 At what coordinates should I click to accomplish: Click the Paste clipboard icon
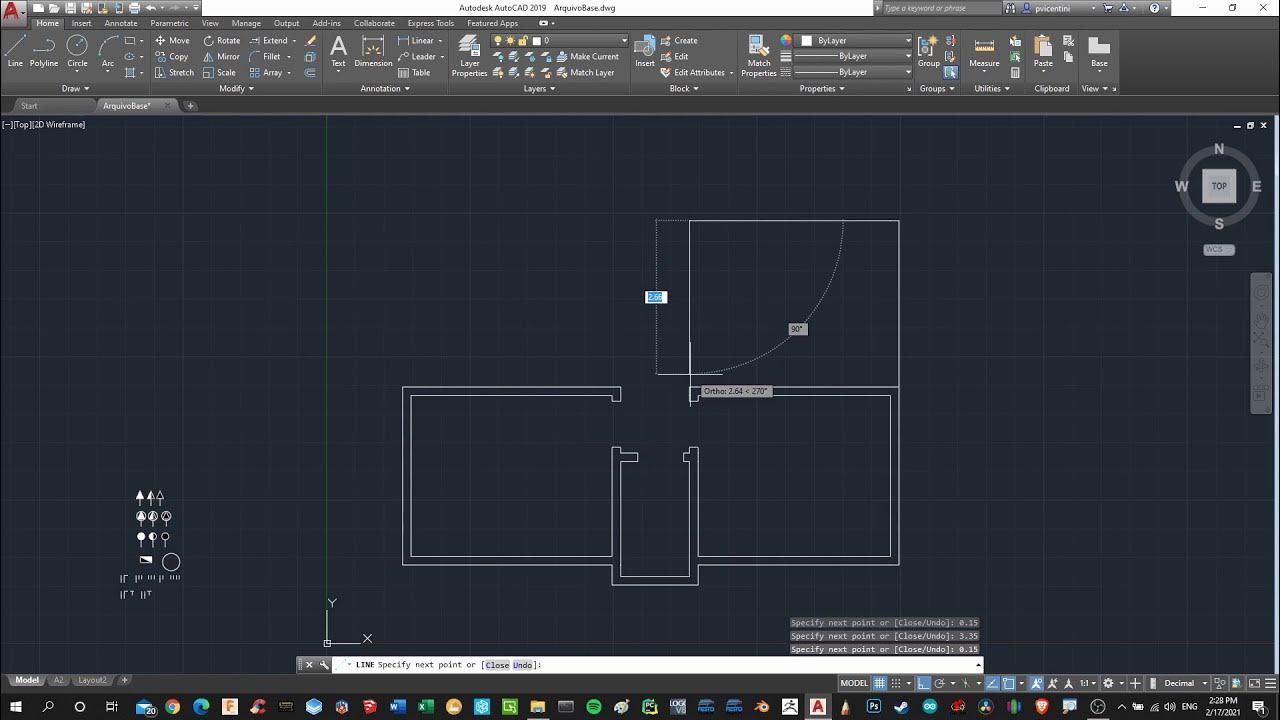click(x=1043, y=52)
